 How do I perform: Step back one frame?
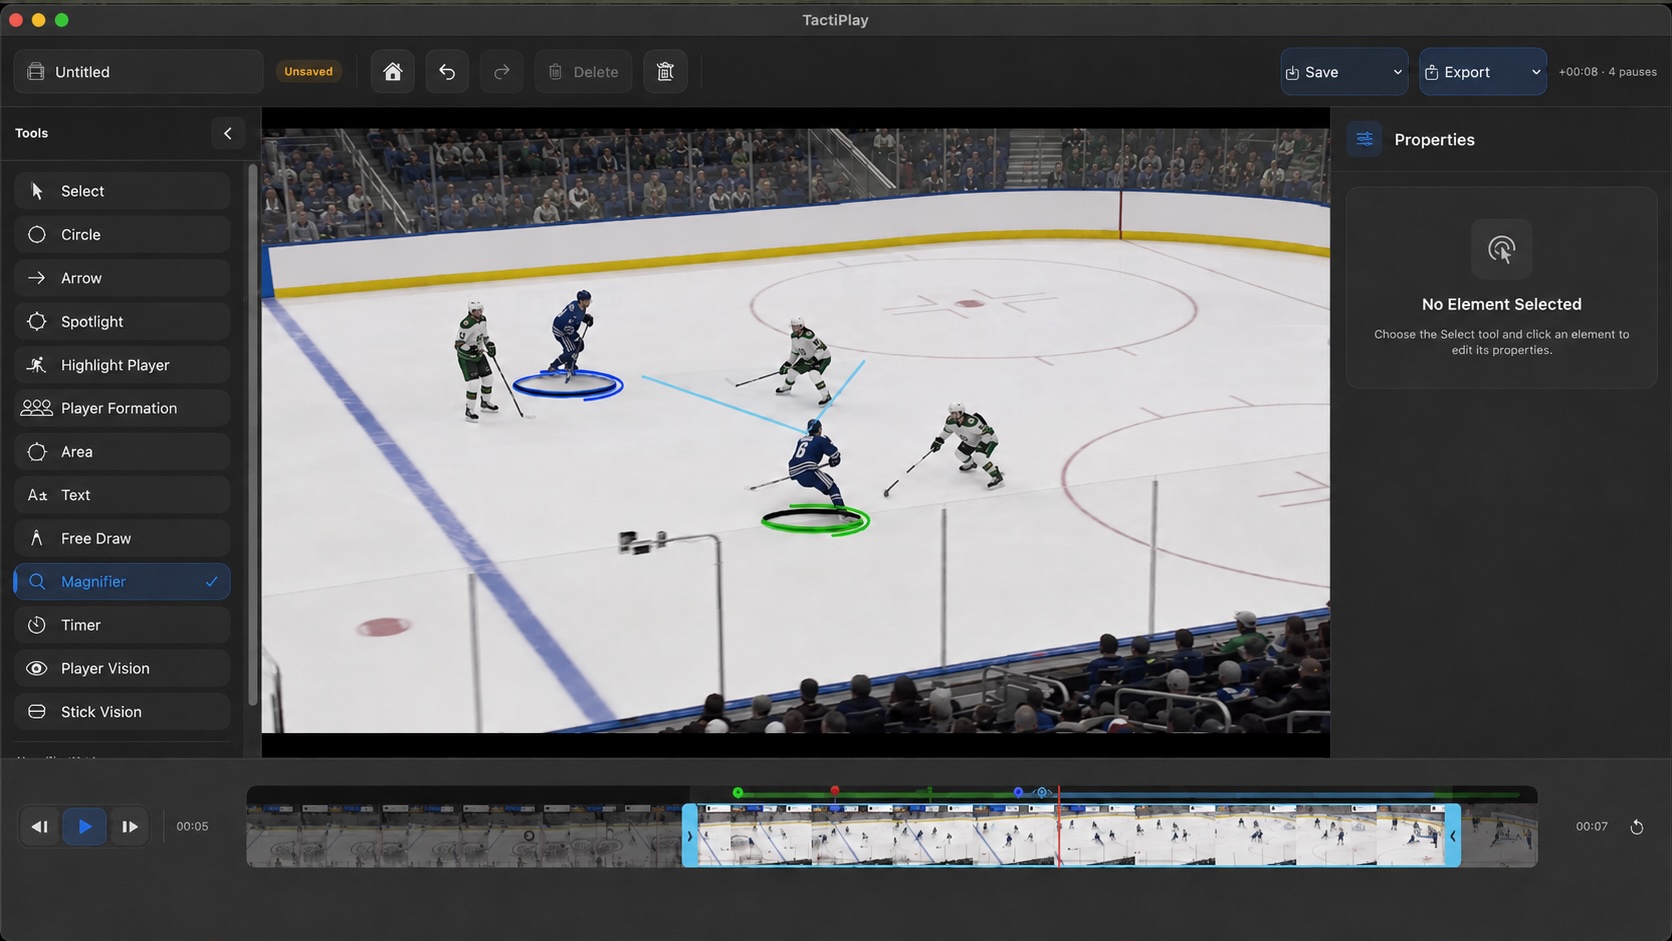[40, 827]
